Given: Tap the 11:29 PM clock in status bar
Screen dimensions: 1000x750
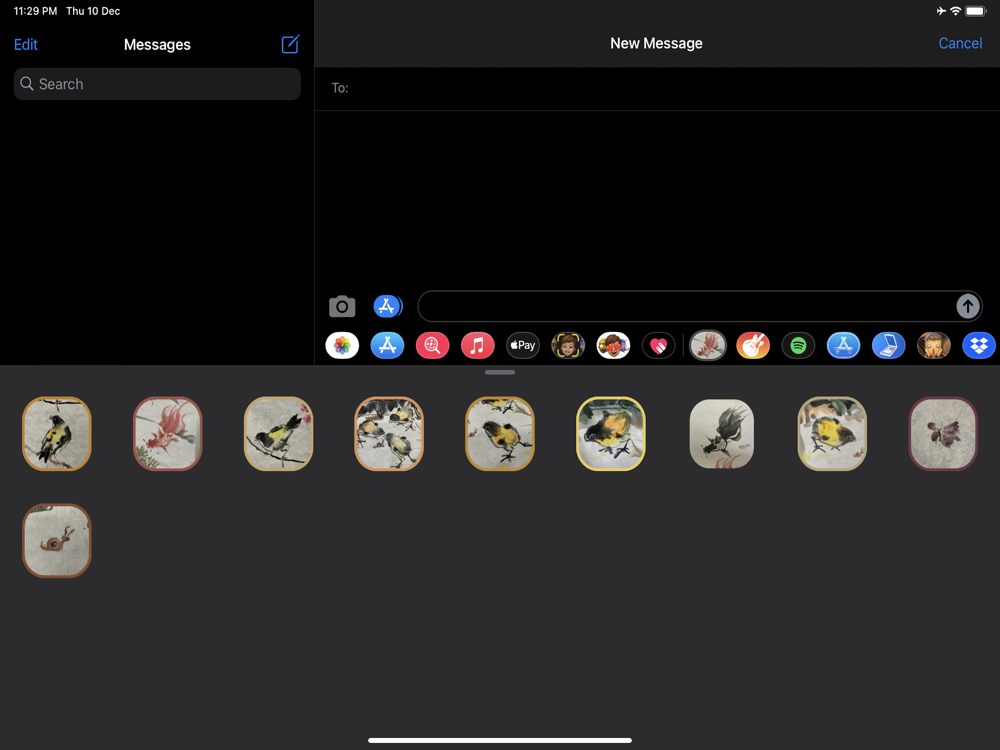Looking at the screenshot, I should click(x=35, y=11).
